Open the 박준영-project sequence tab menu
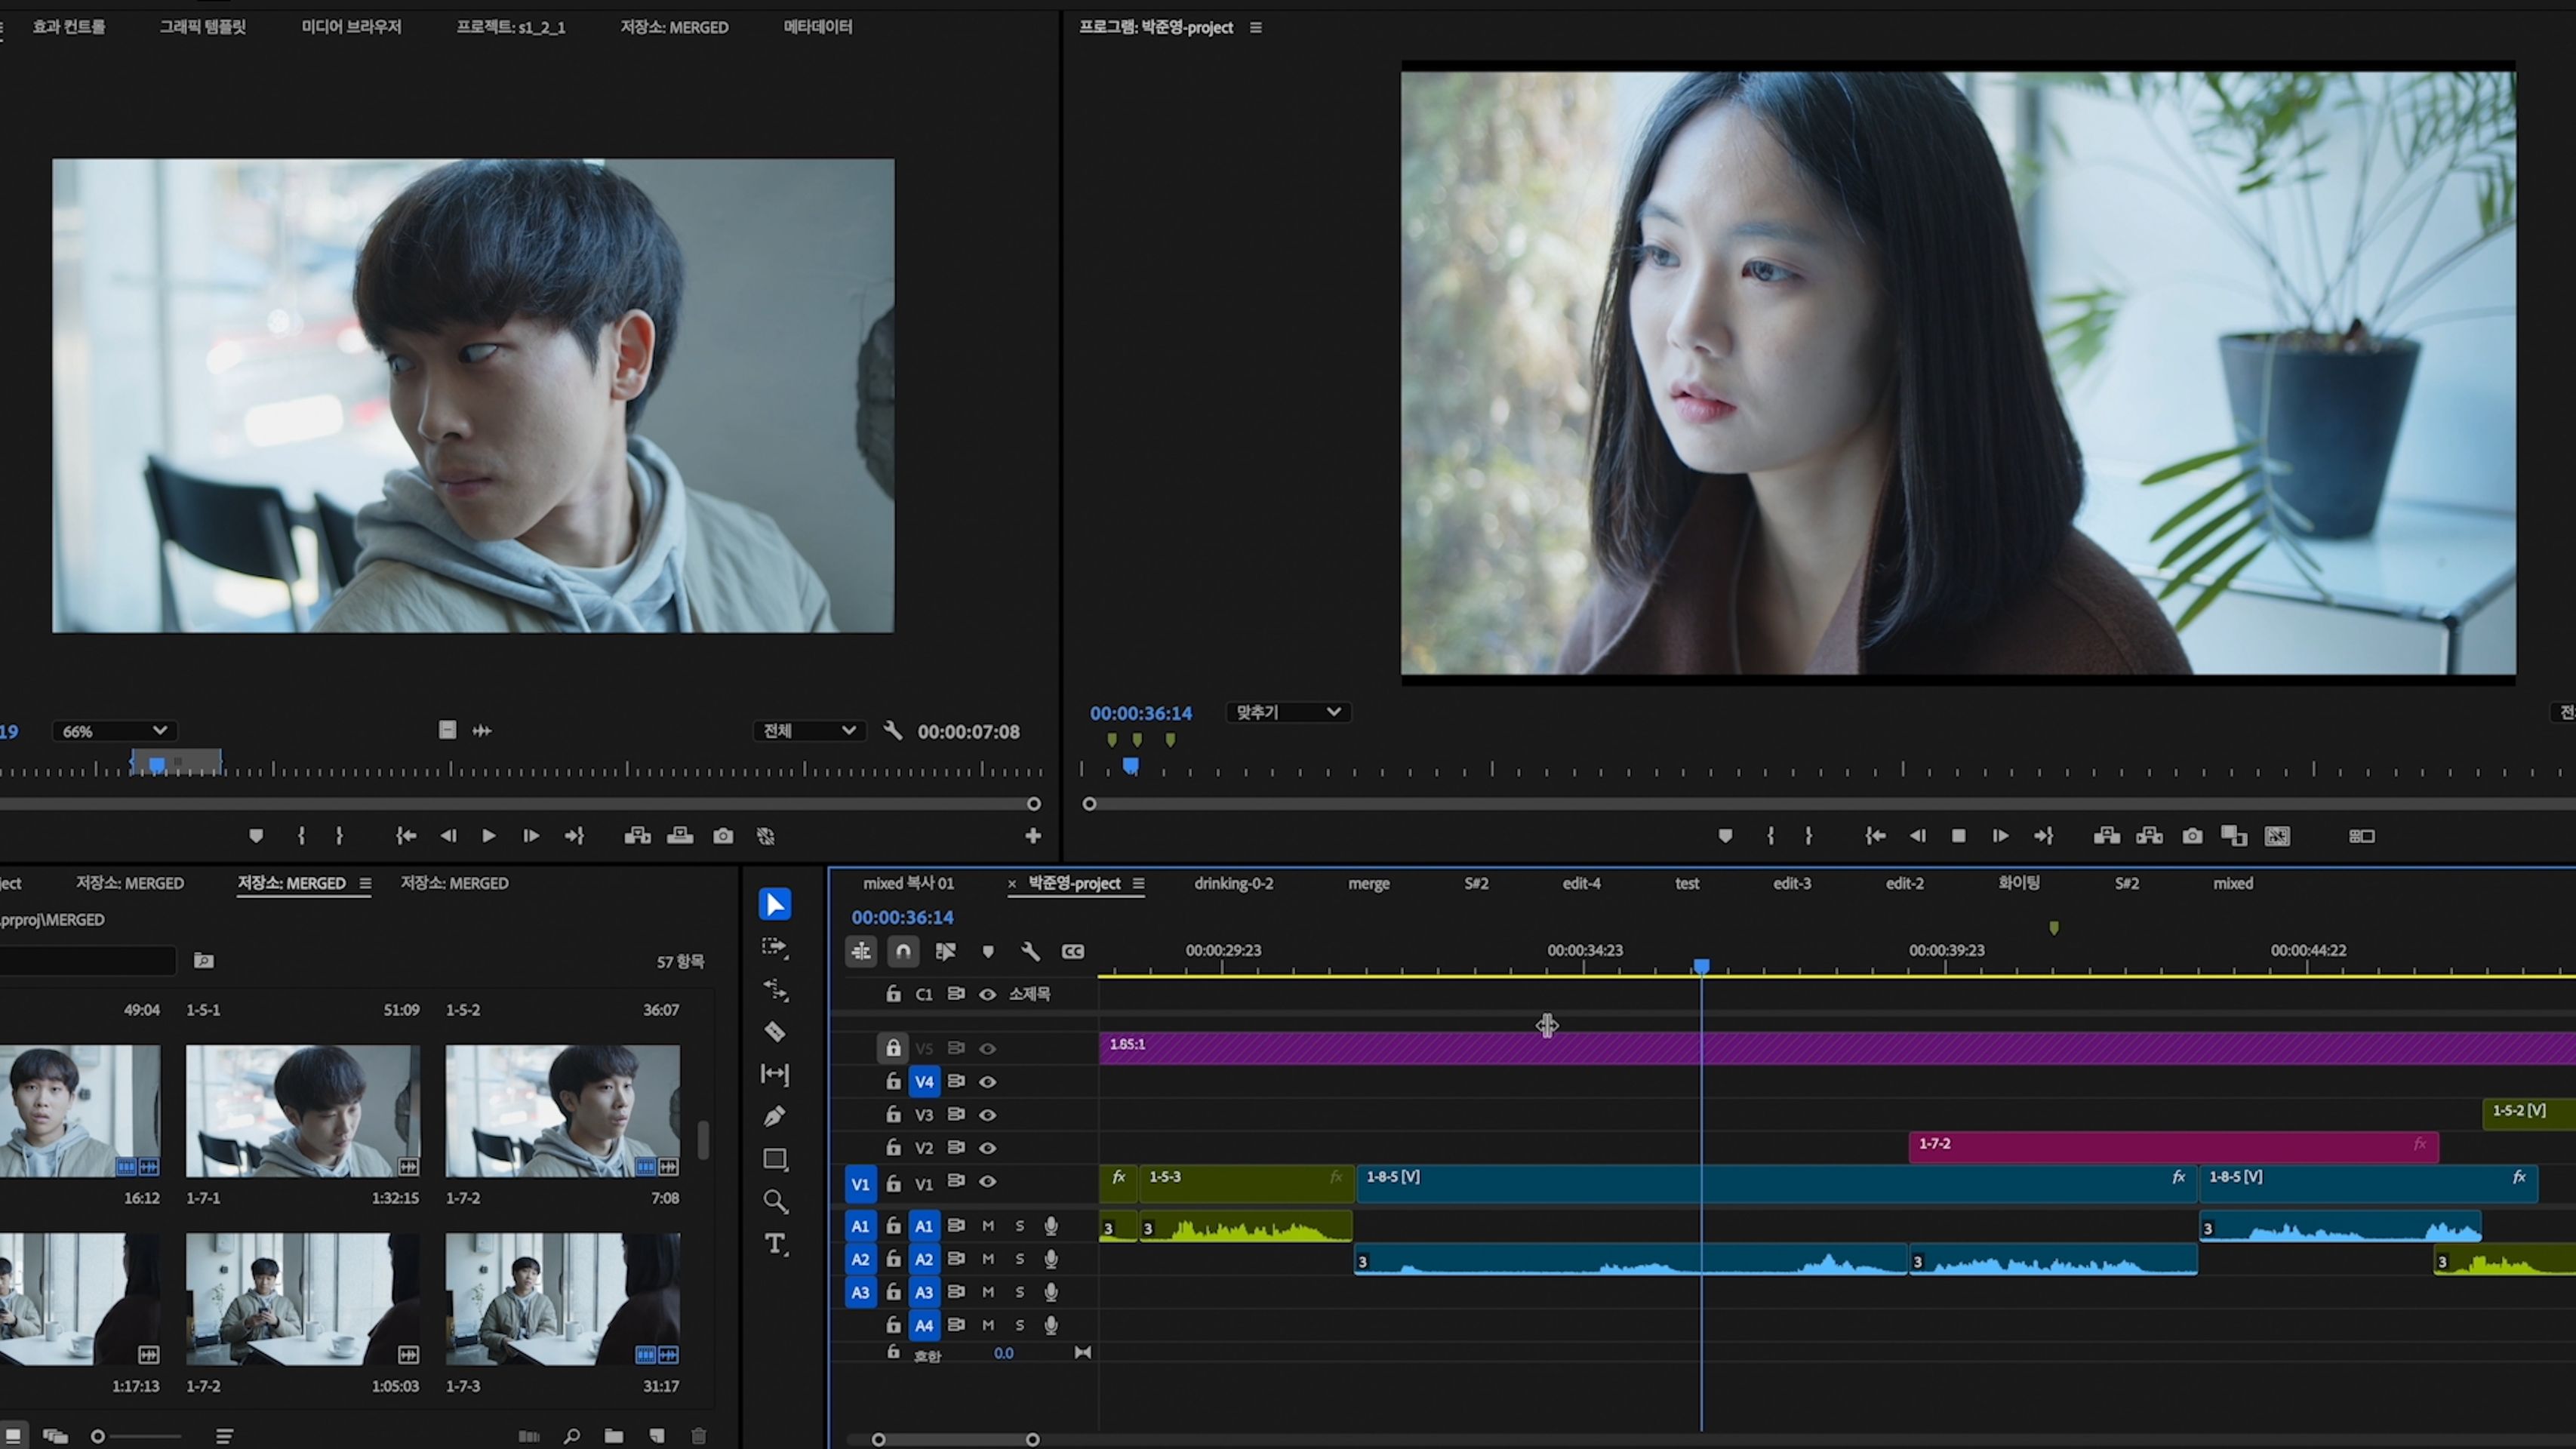Image resolution: width=2576 pixels, height=1449 pixels. pos(1138,884)
